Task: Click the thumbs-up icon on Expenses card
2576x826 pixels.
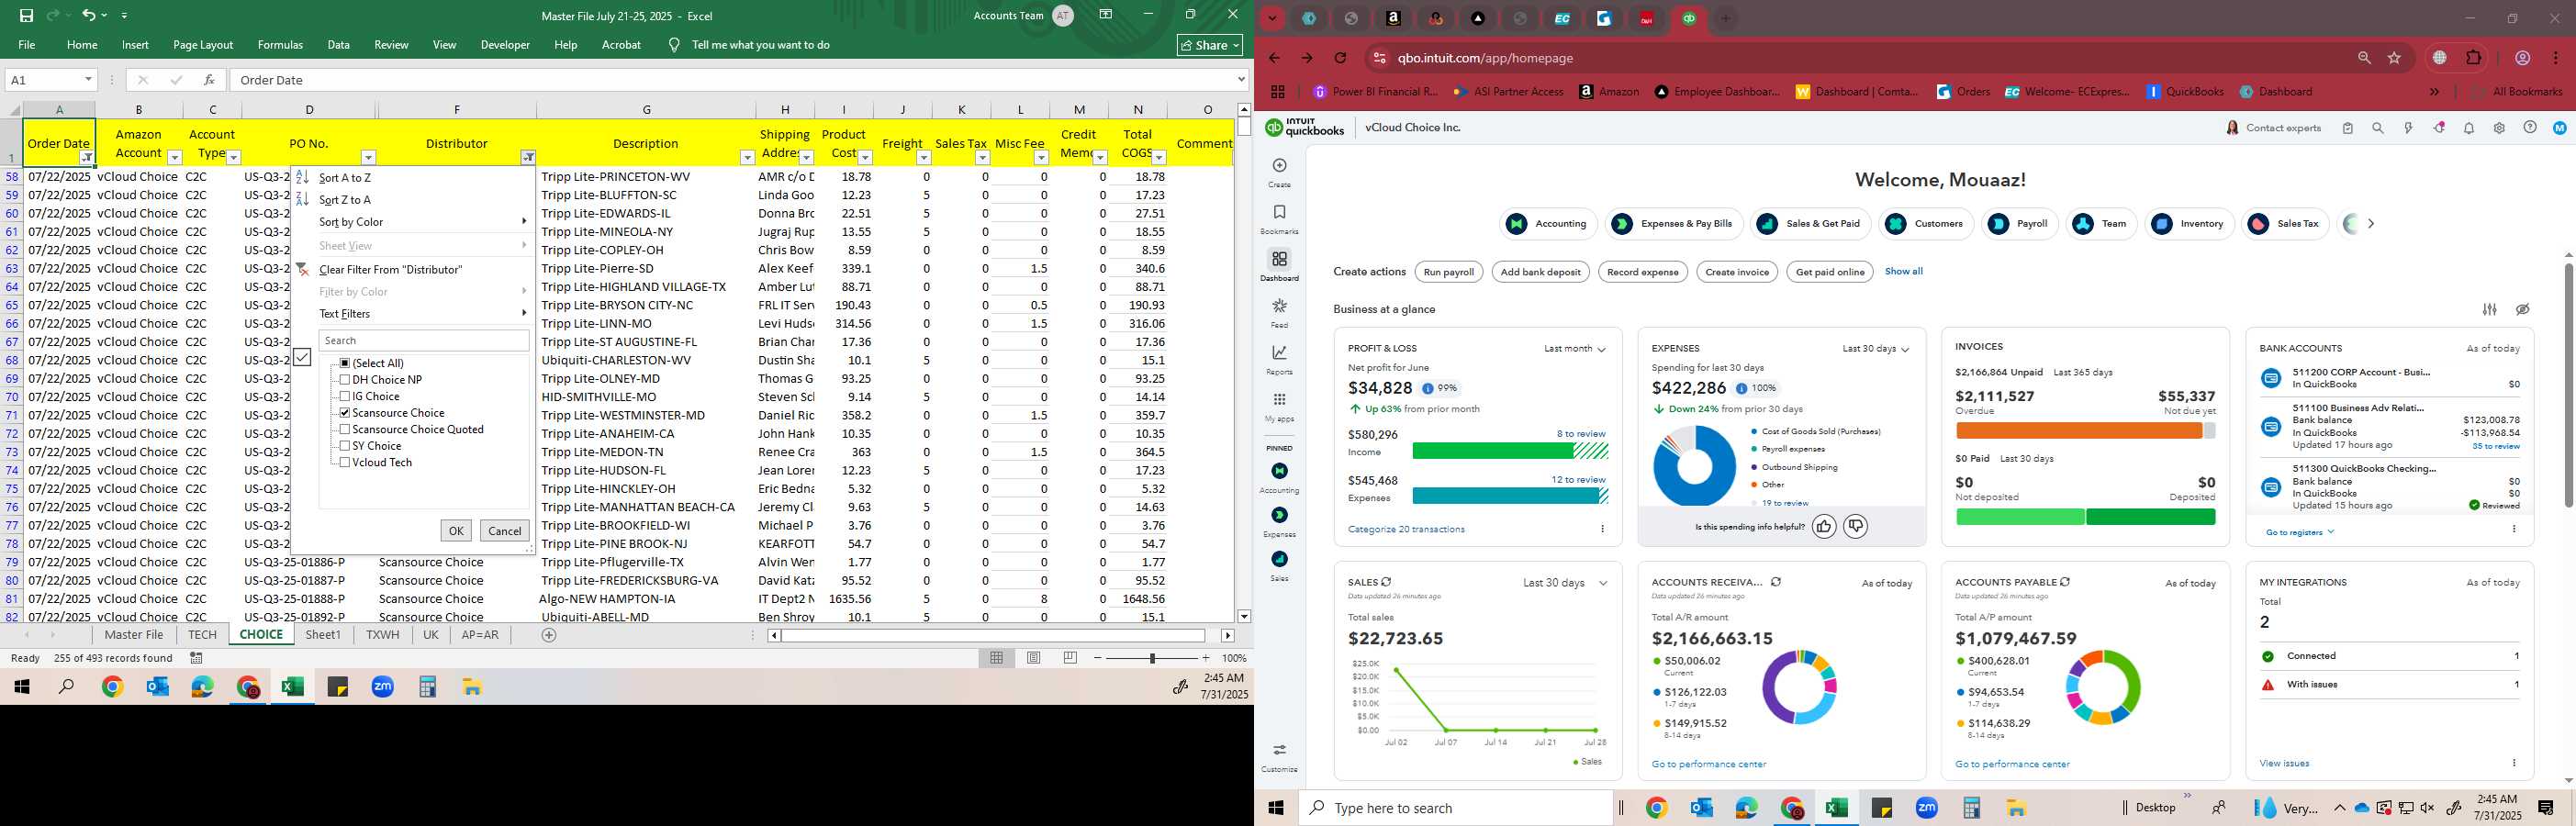Action: click(1824, 526)
